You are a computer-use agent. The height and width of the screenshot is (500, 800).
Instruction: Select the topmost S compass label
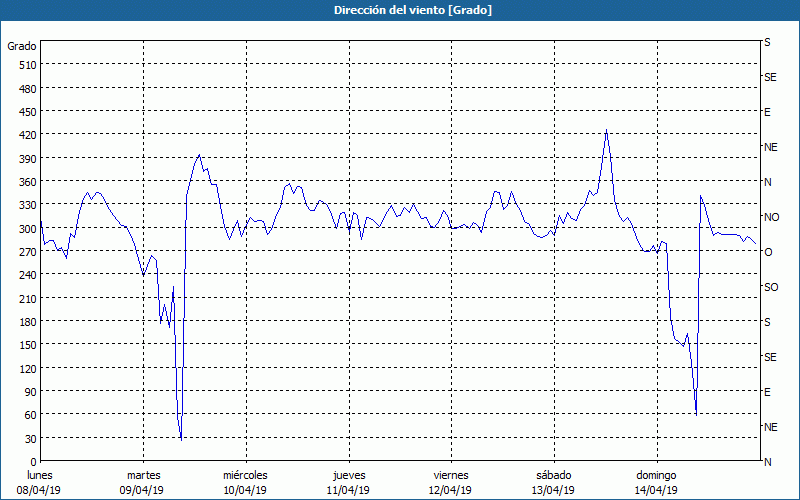click(767, 42)
